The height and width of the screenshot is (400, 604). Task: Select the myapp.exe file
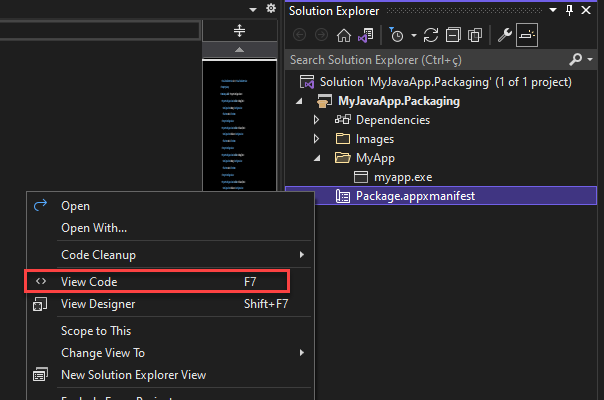403,177
